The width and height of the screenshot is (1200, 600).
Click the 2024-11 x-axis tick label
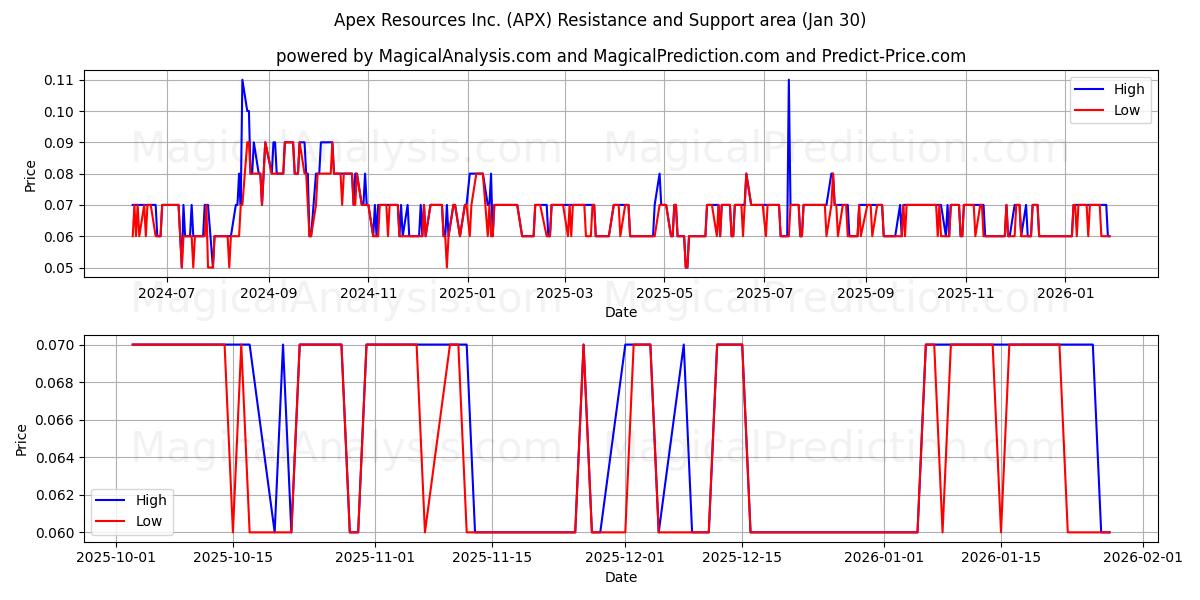coord(368,294)
